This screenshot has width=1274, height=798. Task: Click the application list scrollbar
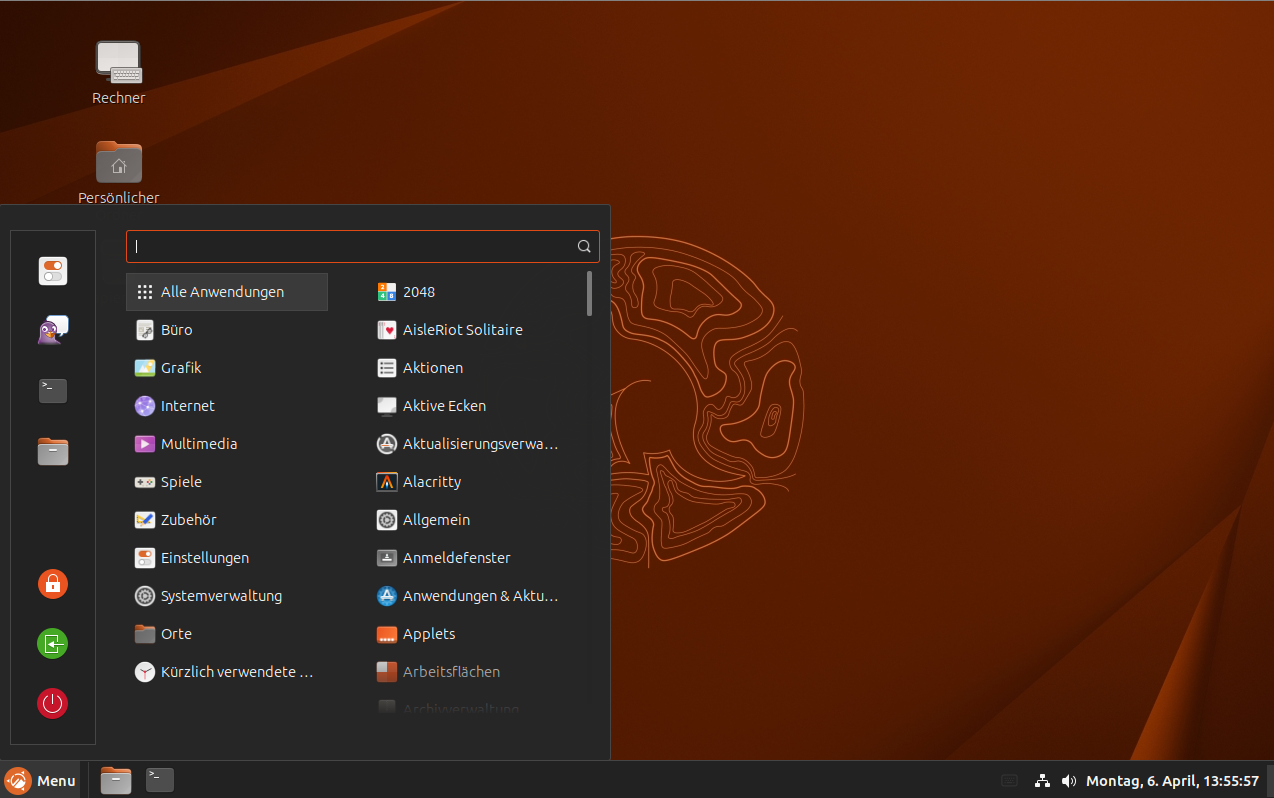point(590,293)
